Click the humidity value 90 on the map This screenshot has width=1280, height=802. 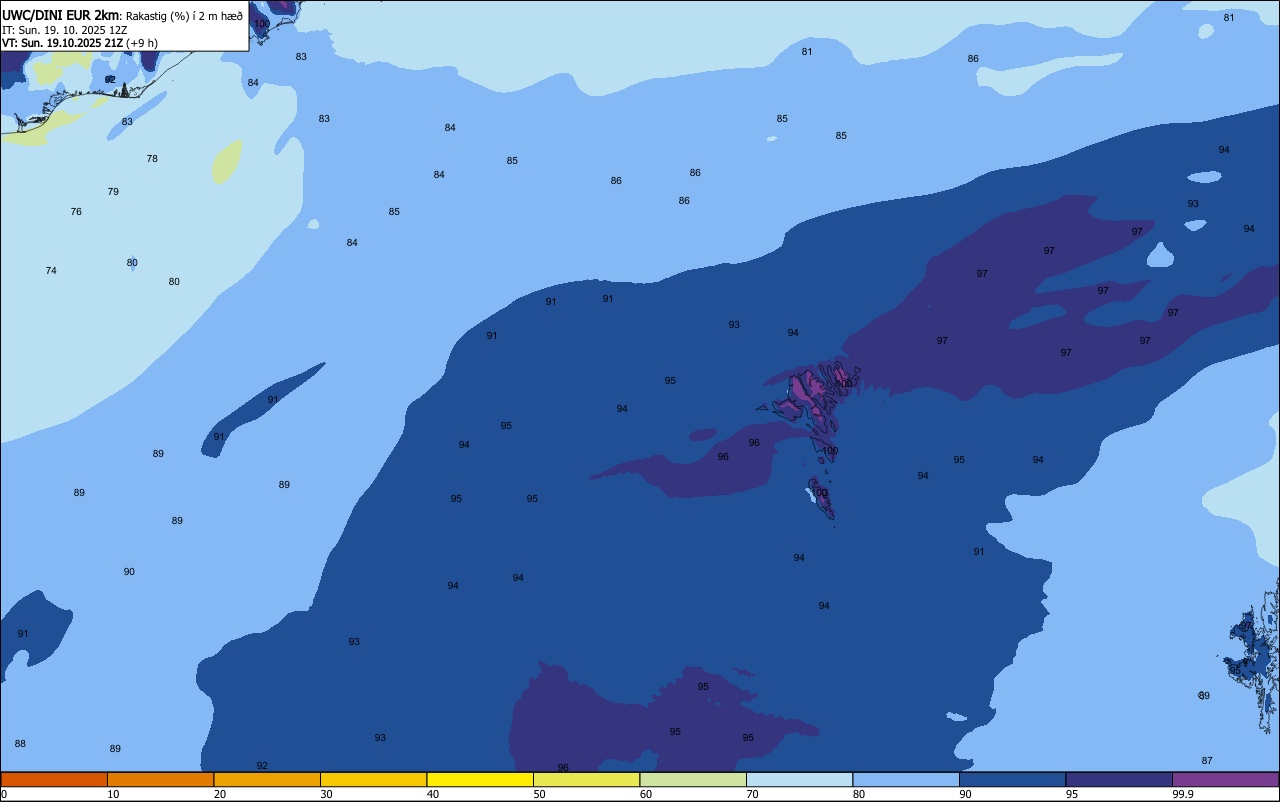tap(129, 572)
